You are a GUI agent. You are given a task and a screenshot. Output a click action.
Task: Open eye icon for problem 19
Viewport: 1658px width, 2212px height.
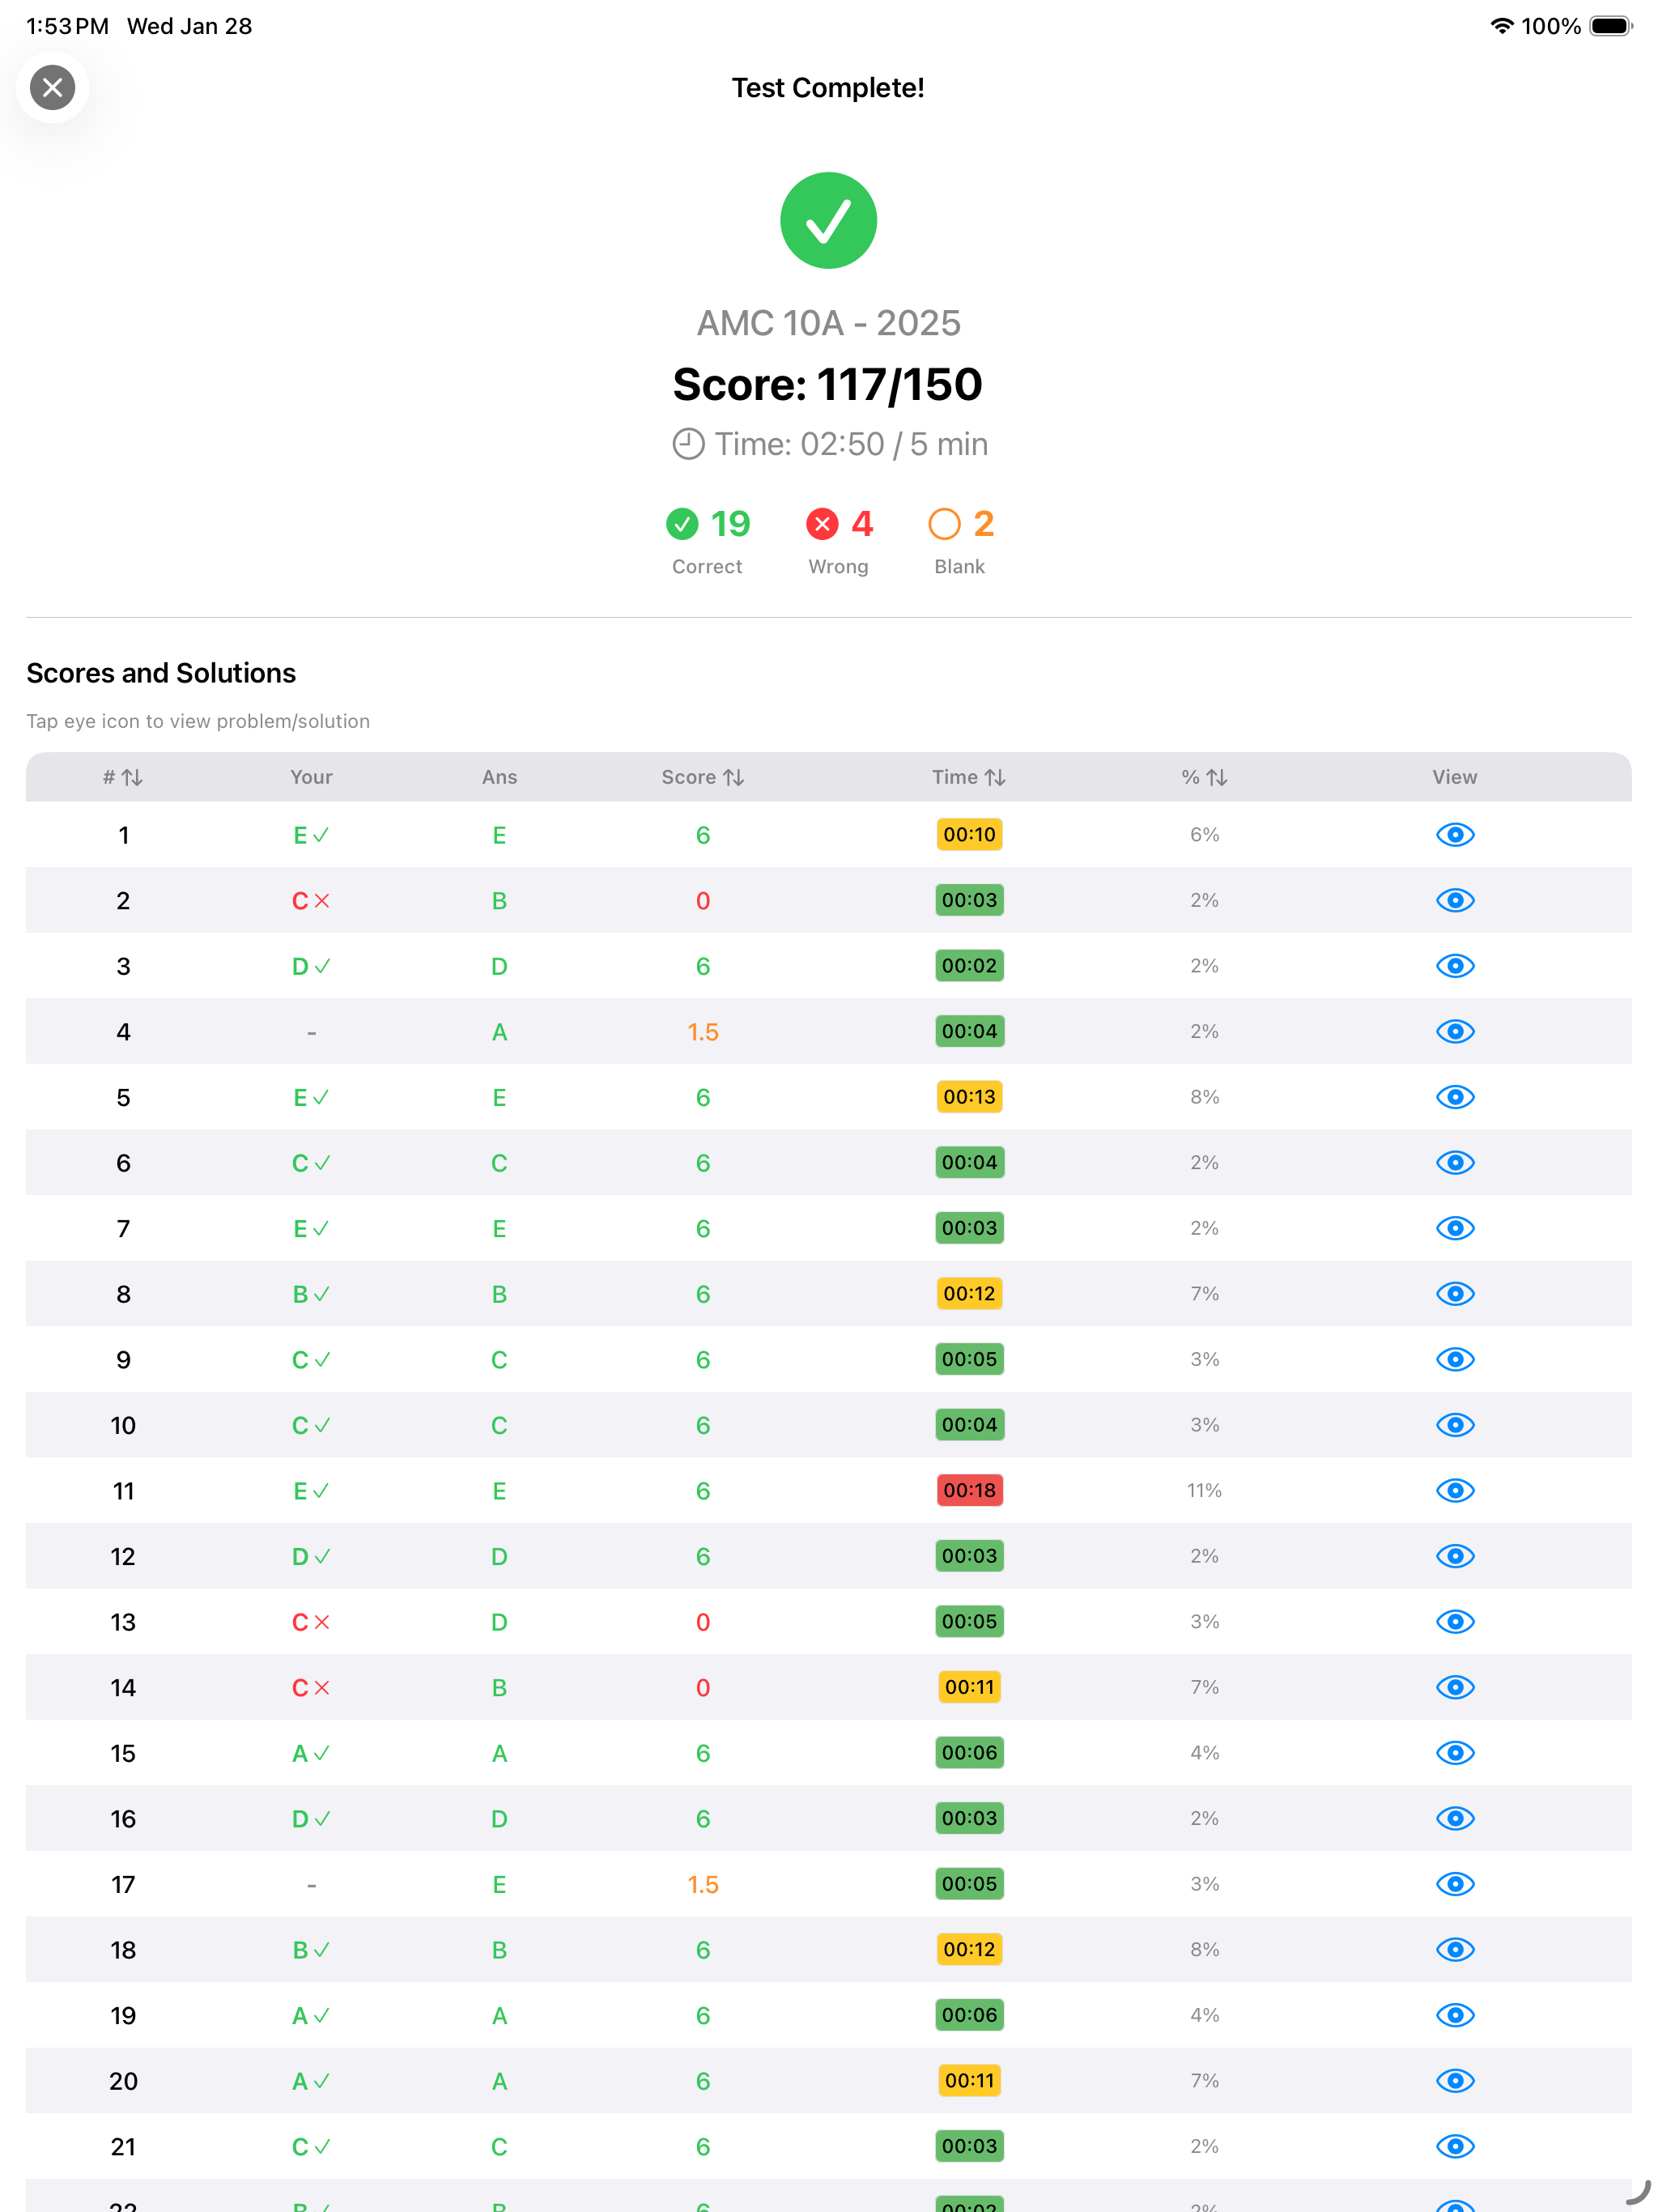(x=1455, y=2016)
